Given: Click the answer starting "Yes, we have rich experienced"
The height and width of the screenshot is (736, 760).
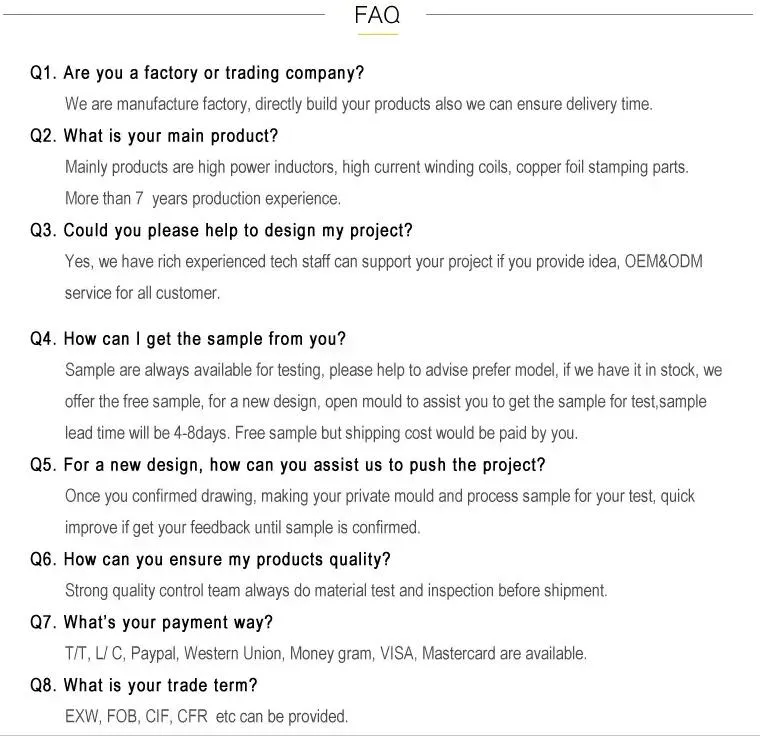Looking at the screenshot, I should coord(383,262).
